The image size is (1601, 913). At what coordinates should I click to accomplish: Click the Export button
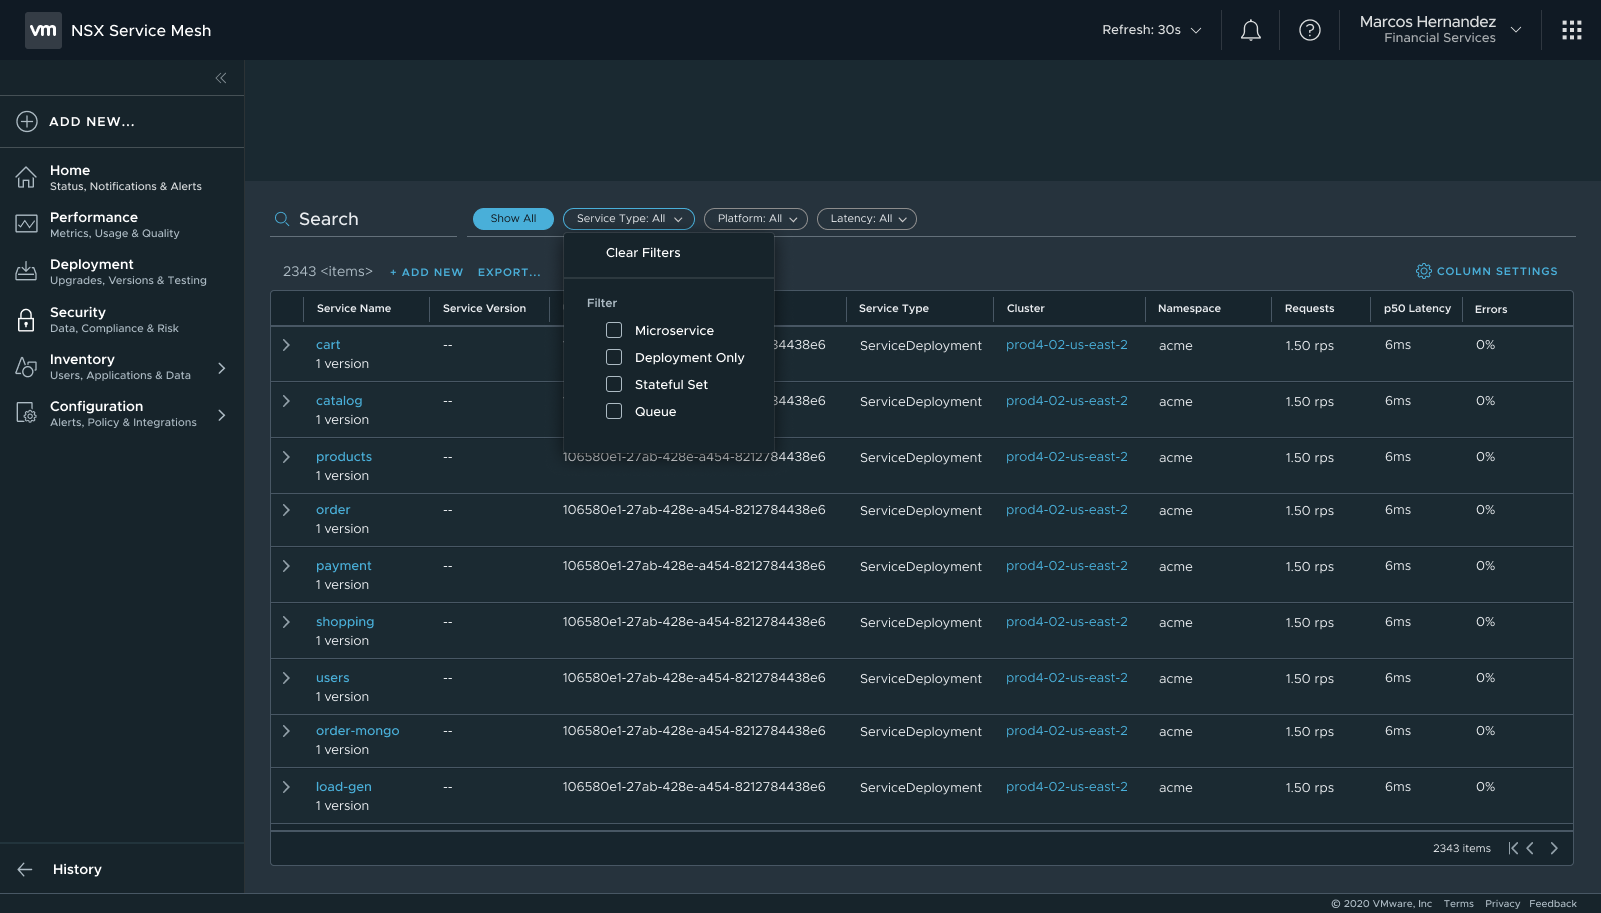pyautogui.click(x=509, y=272)
